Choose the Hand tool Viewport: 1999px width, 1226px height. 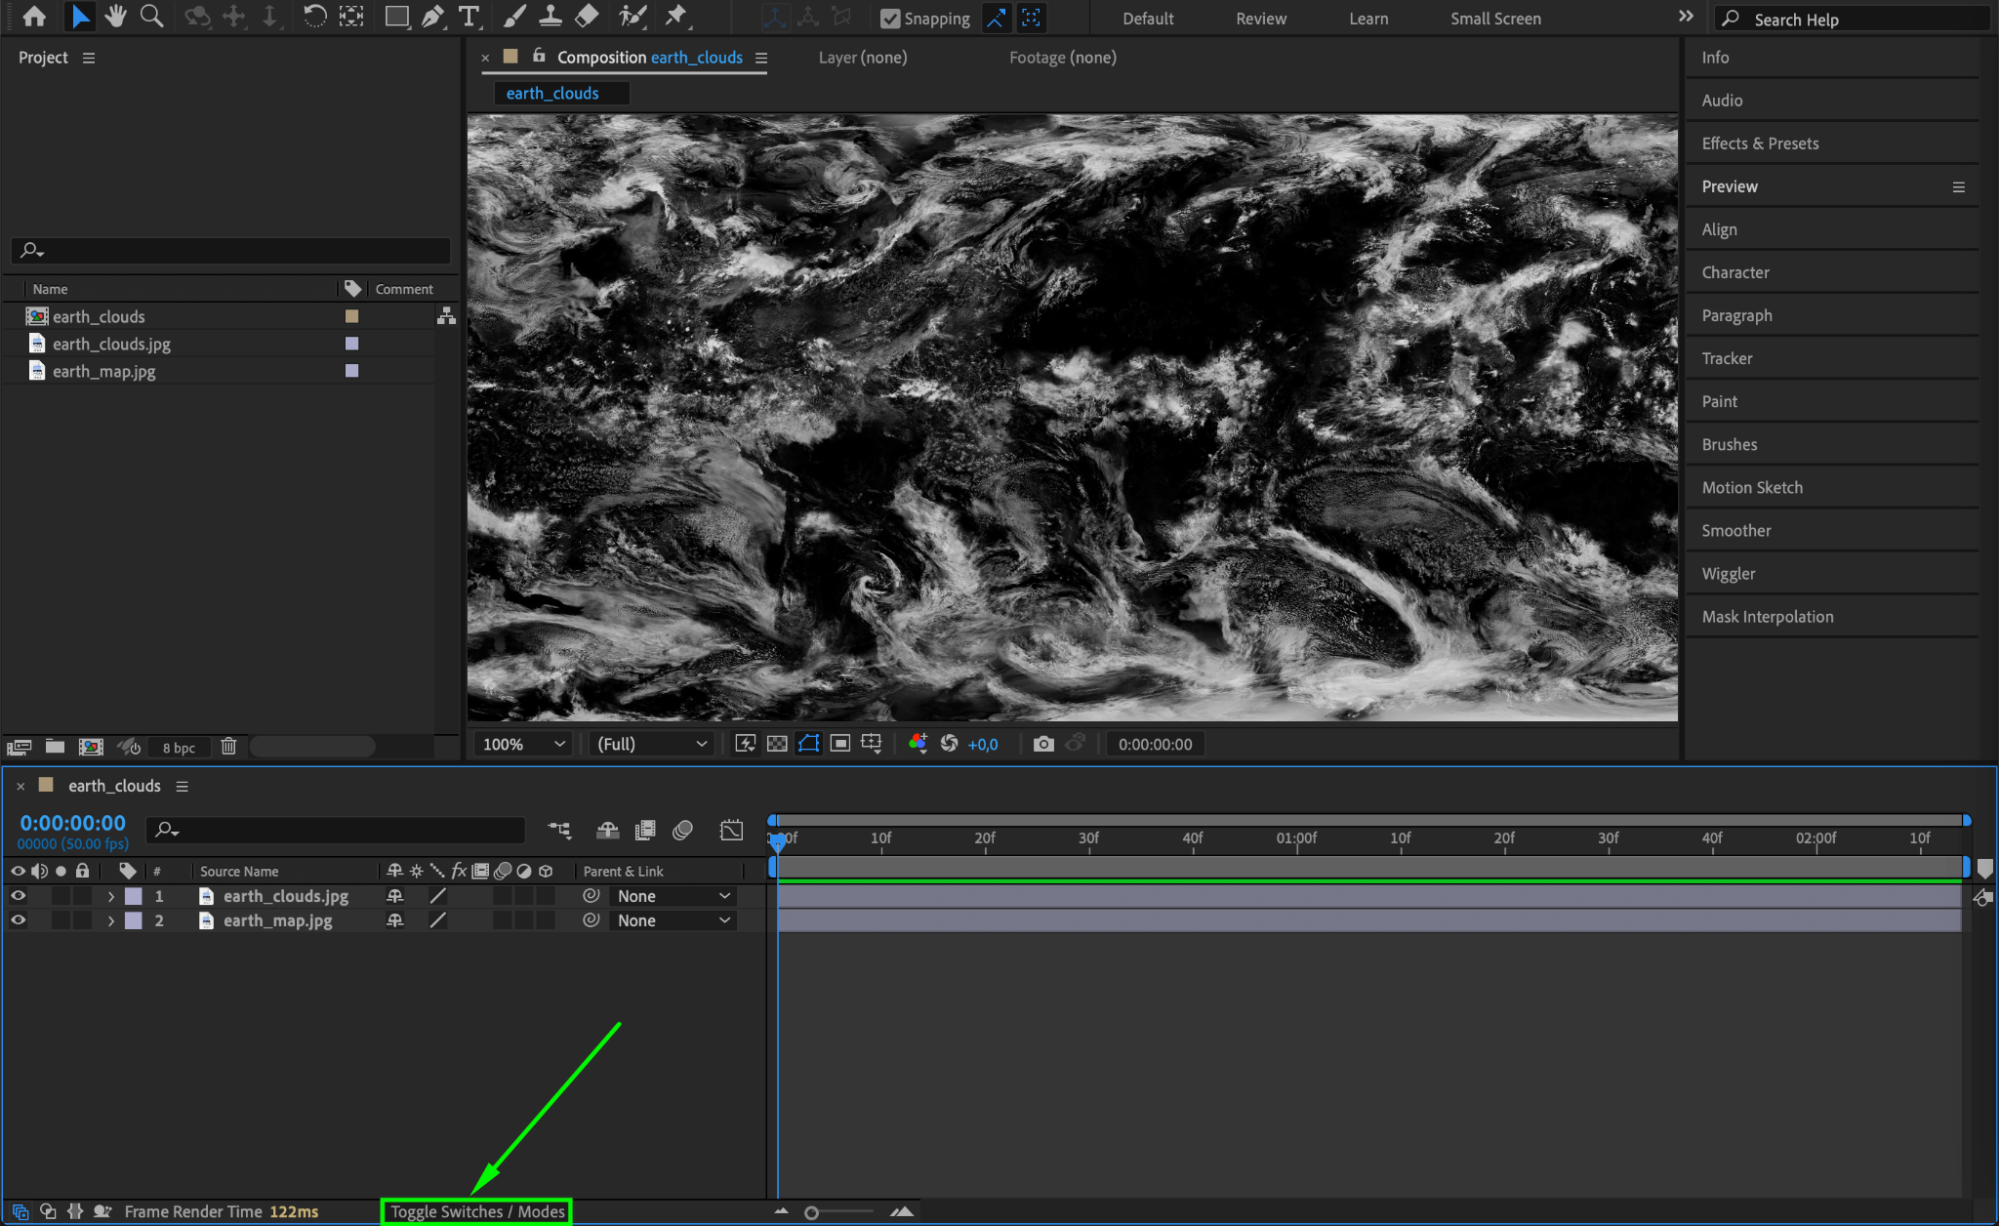116,17
